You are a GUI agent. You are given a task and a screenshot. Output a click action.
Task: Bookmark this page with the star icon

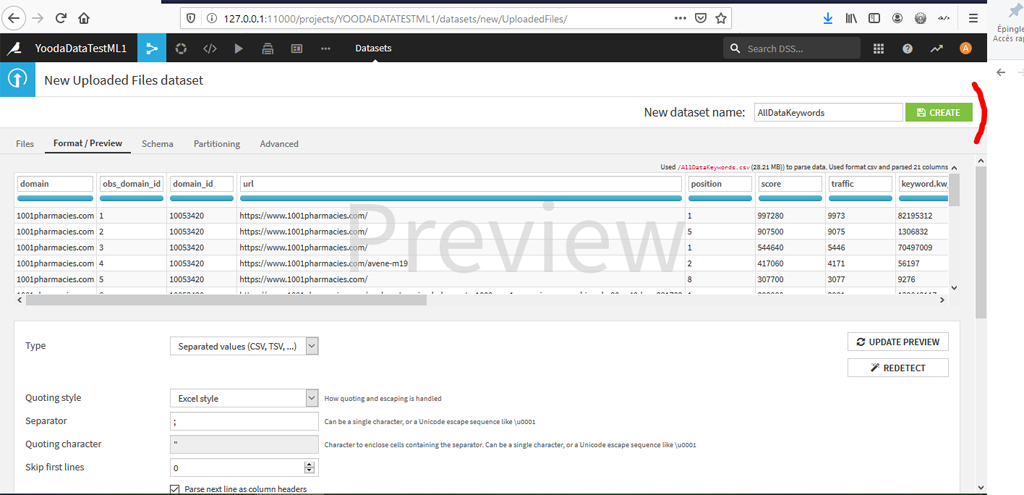(x=720, y=18)
